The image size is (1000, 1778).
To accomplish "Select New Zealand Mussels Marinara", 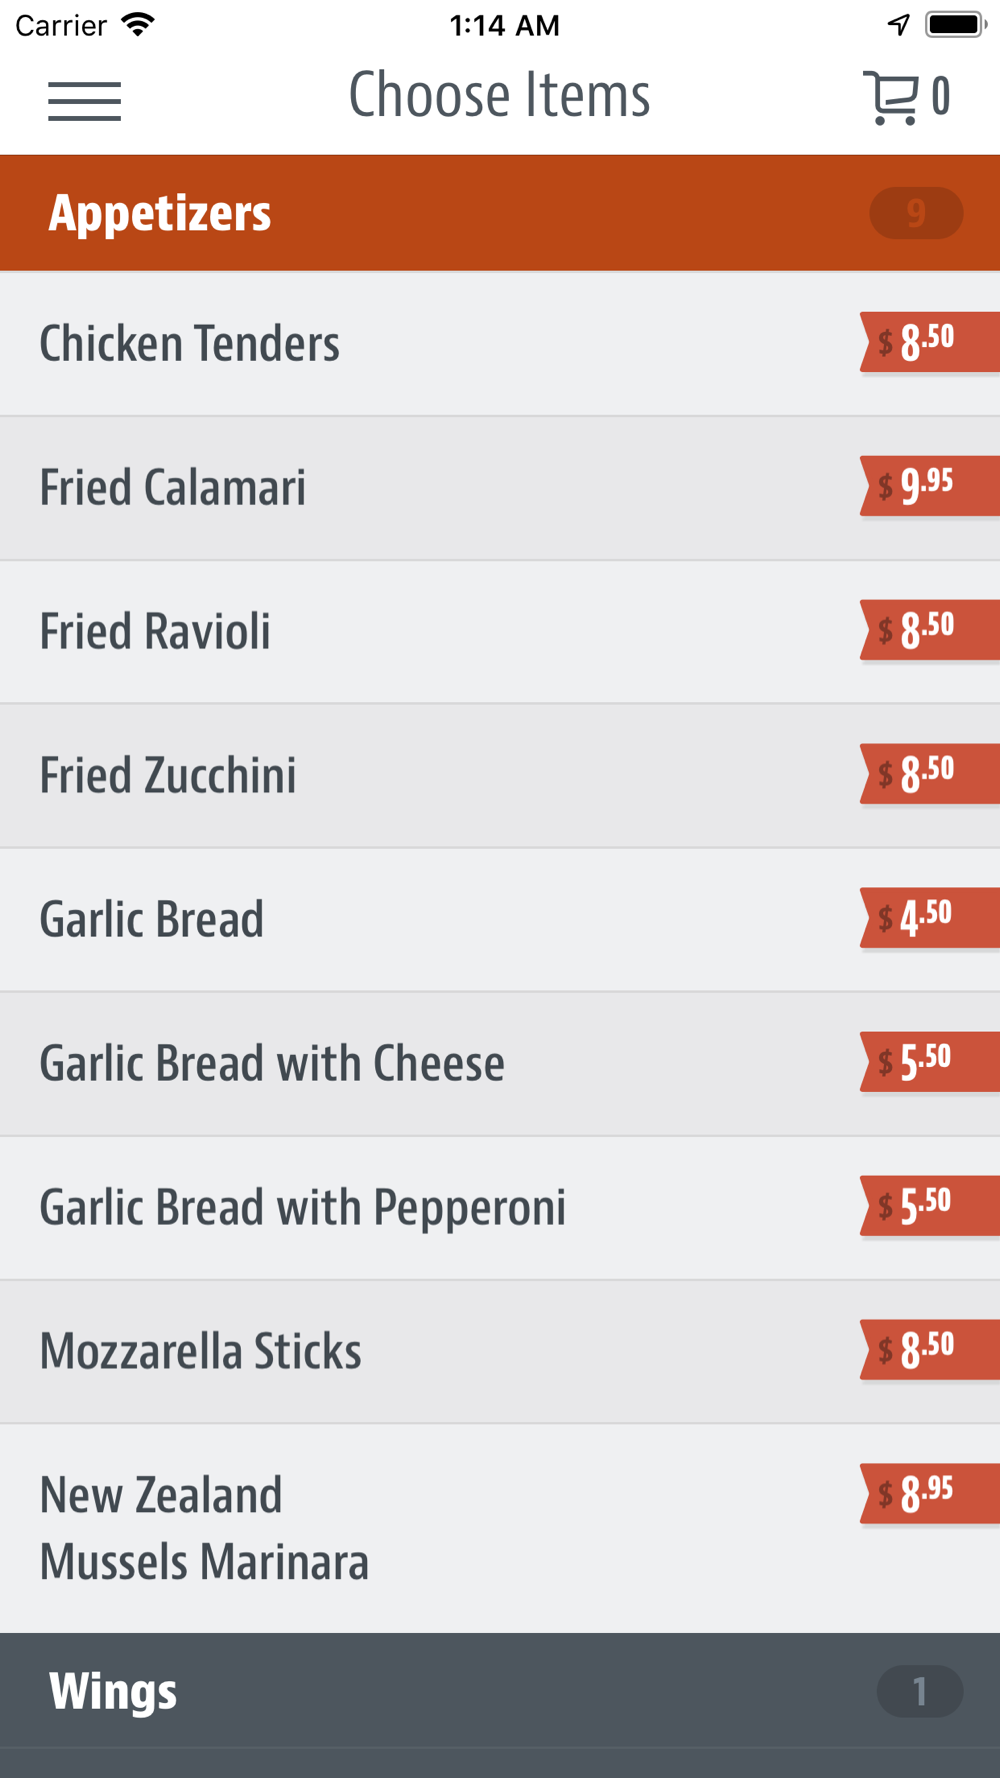I will coord(500,1529).
